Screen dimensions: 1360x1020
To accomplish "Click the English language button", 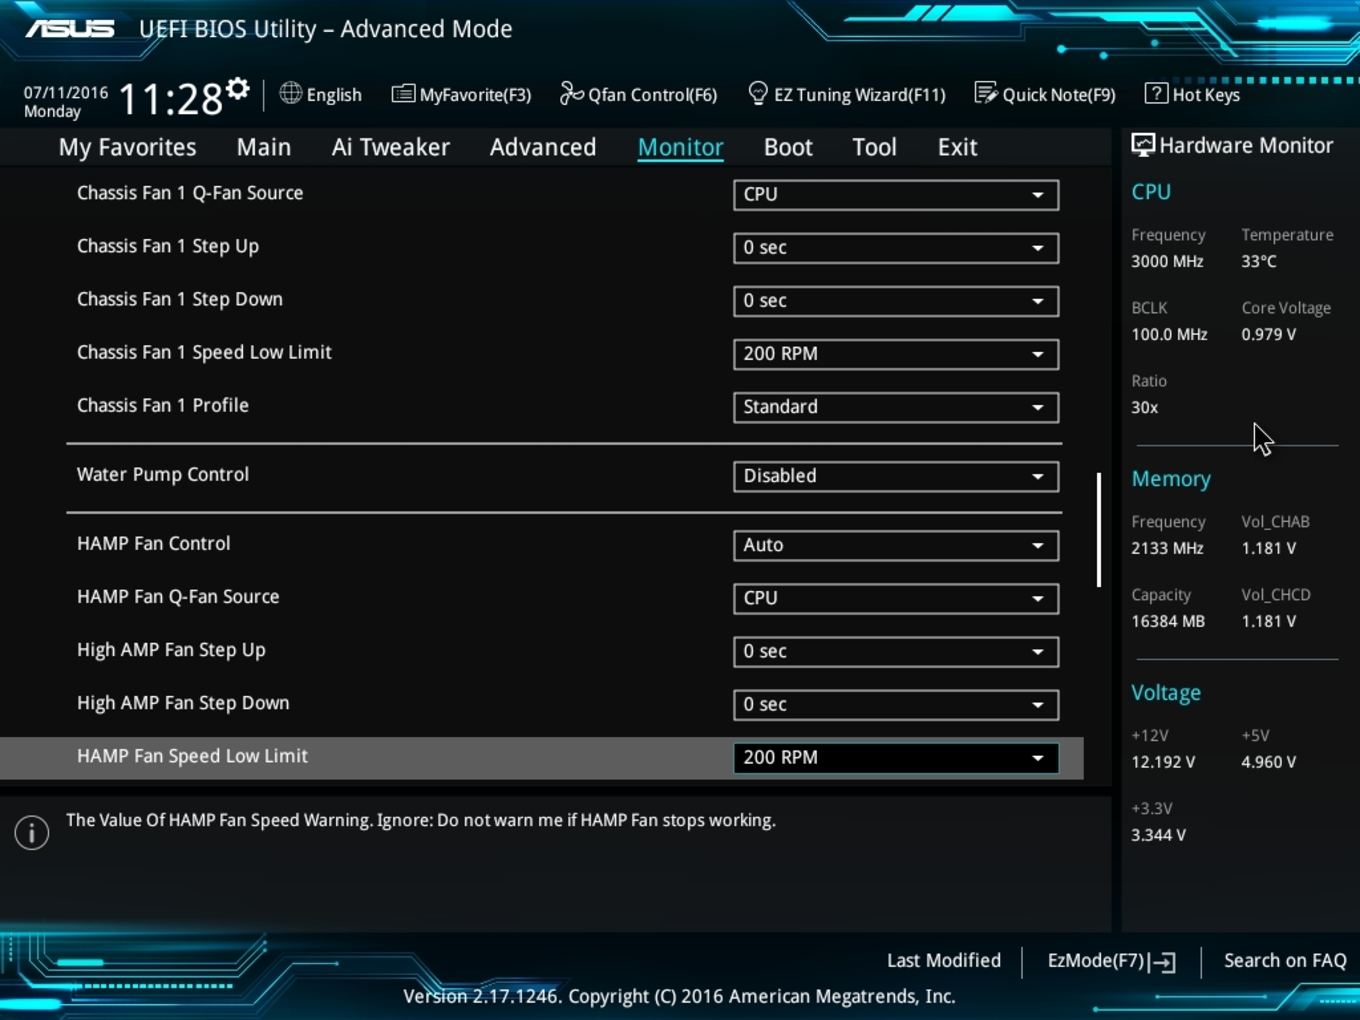I will (334, 94).
